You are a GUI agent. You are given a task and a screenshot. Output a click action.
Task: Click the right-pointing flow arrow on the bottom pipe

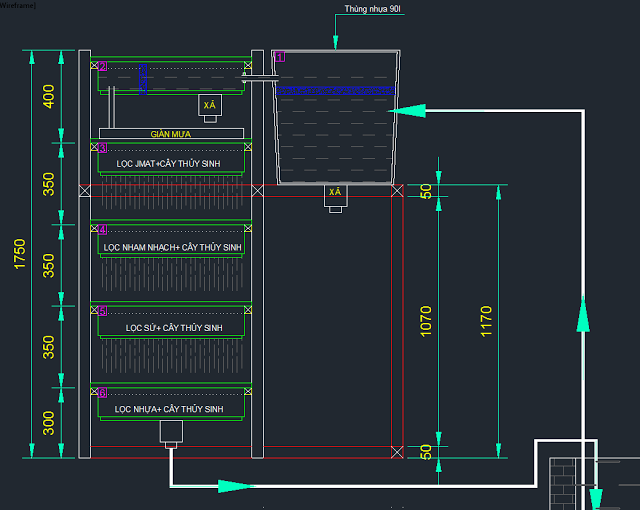coord(231,486)
